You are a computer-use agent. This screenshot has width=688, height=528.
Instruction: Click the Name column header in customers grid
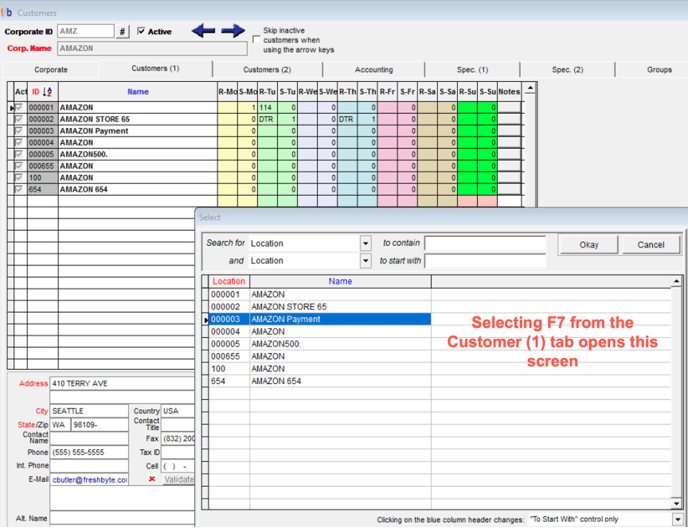138,92
